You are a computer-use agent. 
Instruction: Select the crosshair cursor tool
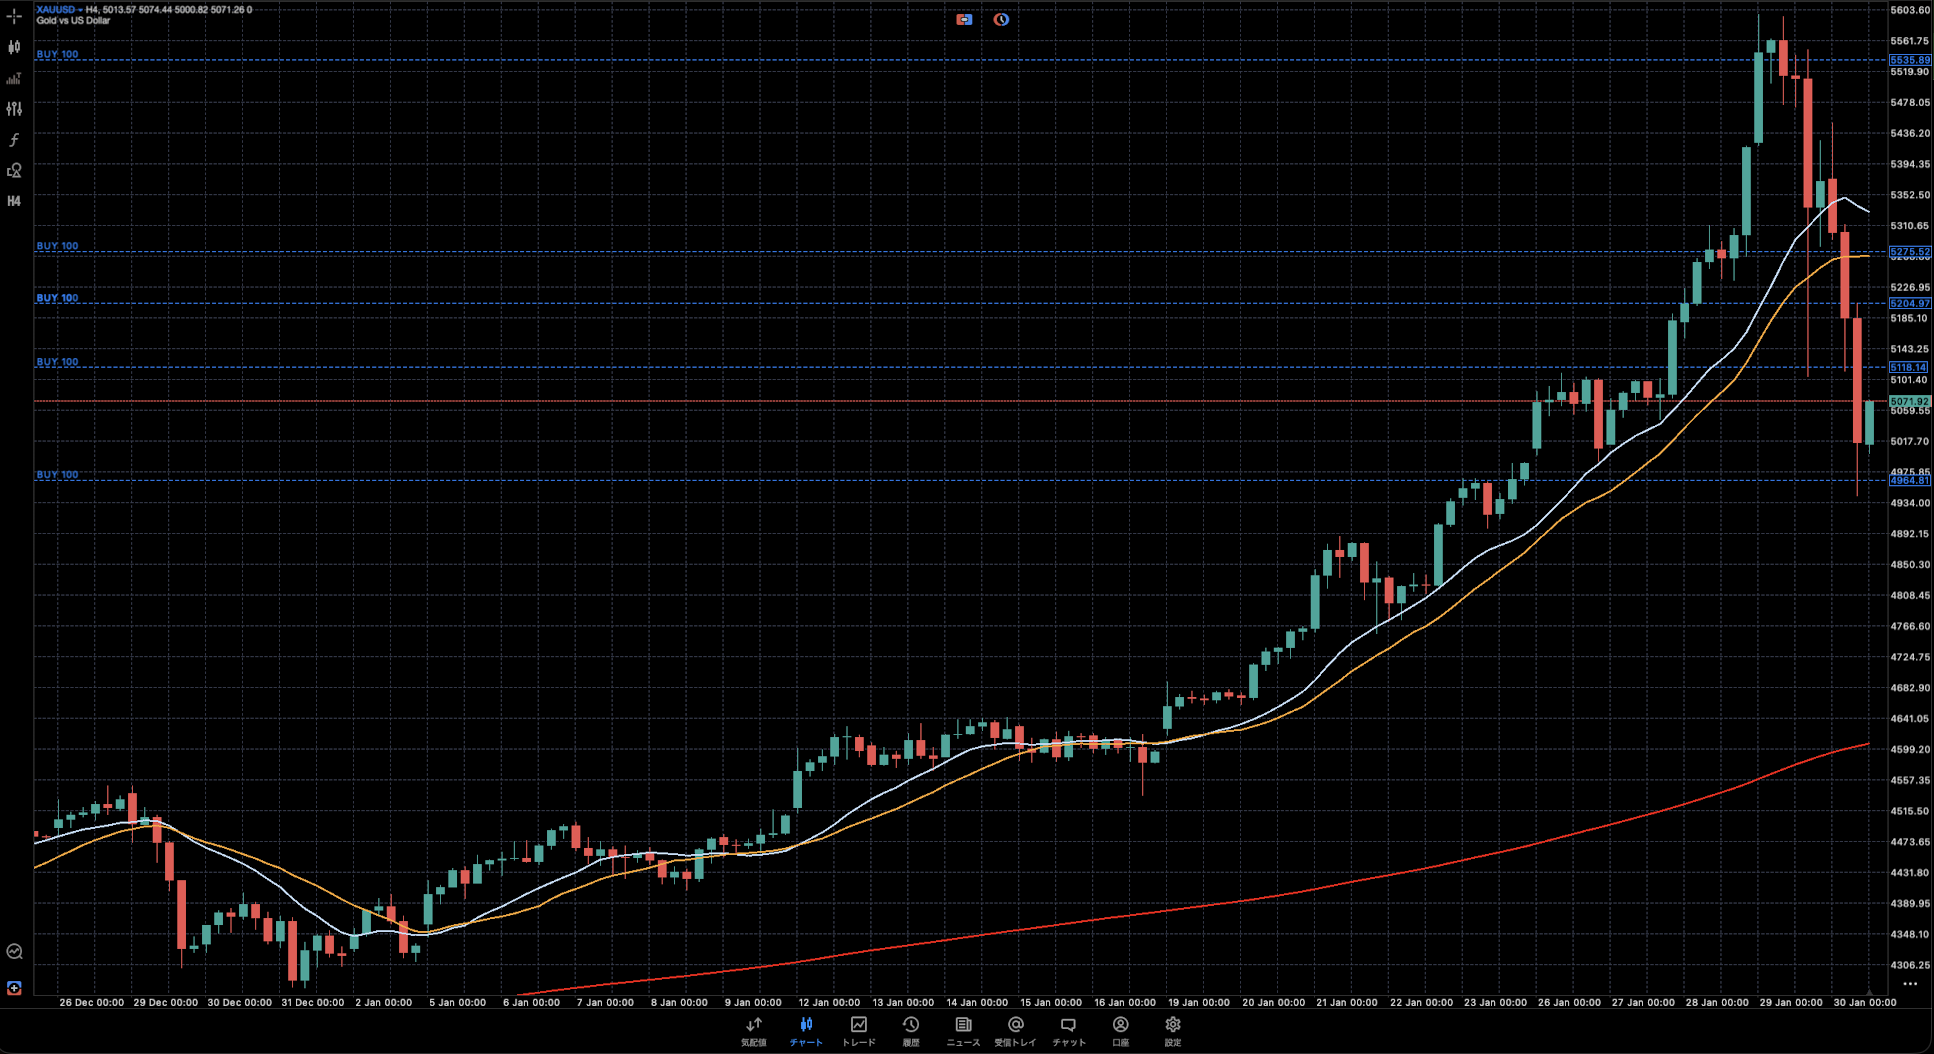tap(14, 16)
